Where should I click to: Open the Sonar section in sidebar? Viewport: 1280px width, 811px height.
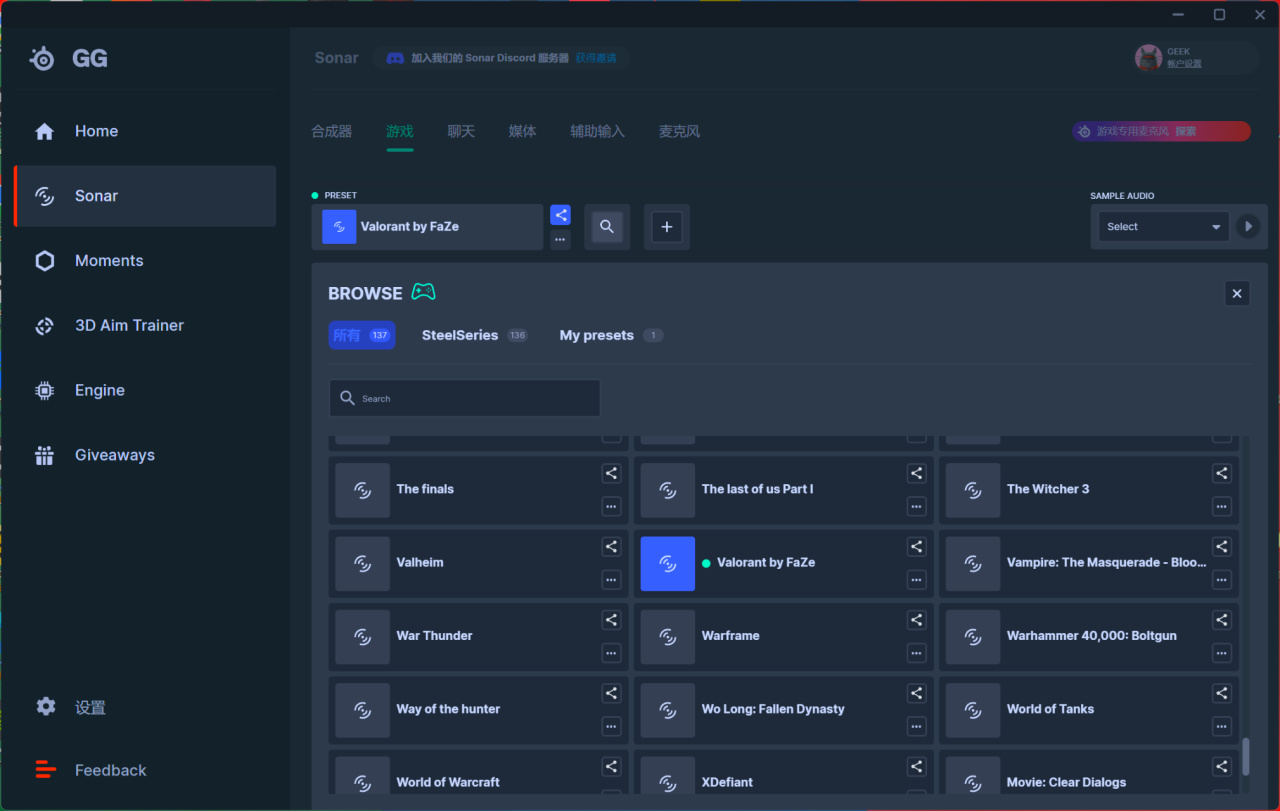[x=145, y=196]
